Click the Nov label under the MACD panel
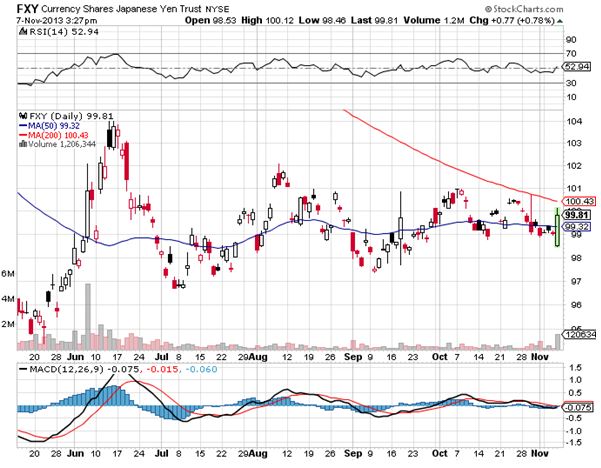 (x=540, y=453)
